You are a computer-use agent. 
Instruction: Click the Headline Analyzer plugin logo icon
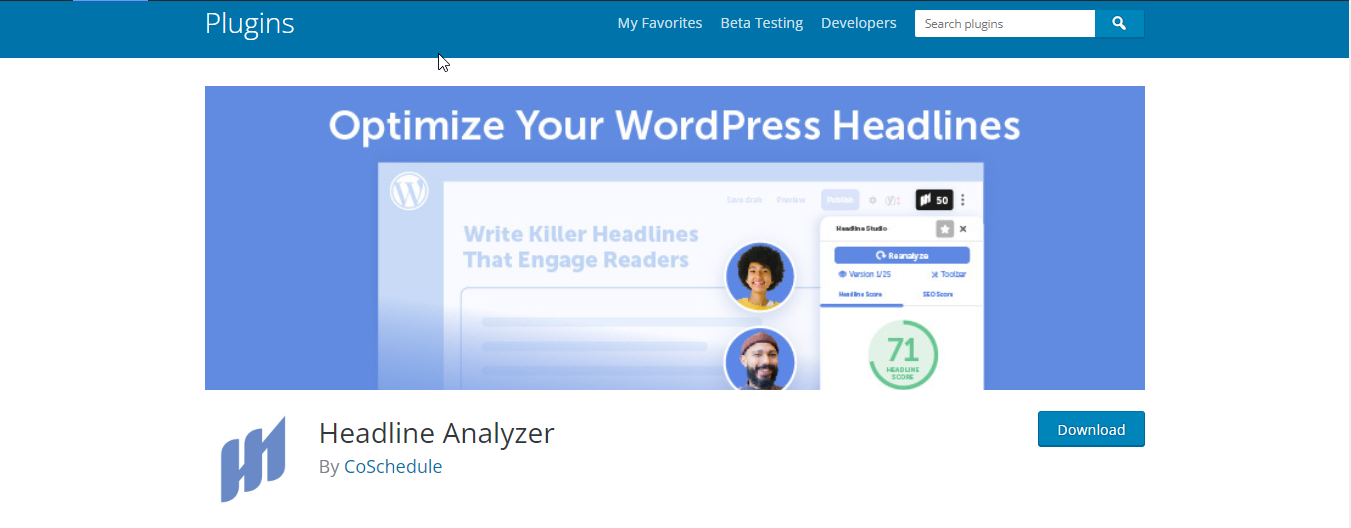[253, 459]
